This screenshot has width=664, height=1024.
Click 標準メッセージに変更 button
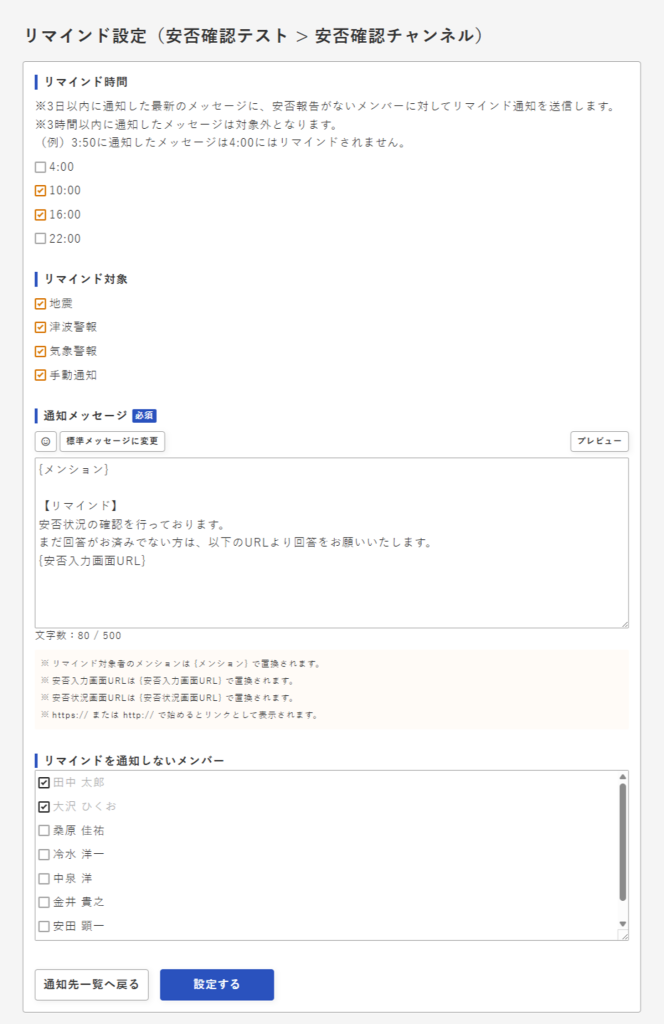112,441
